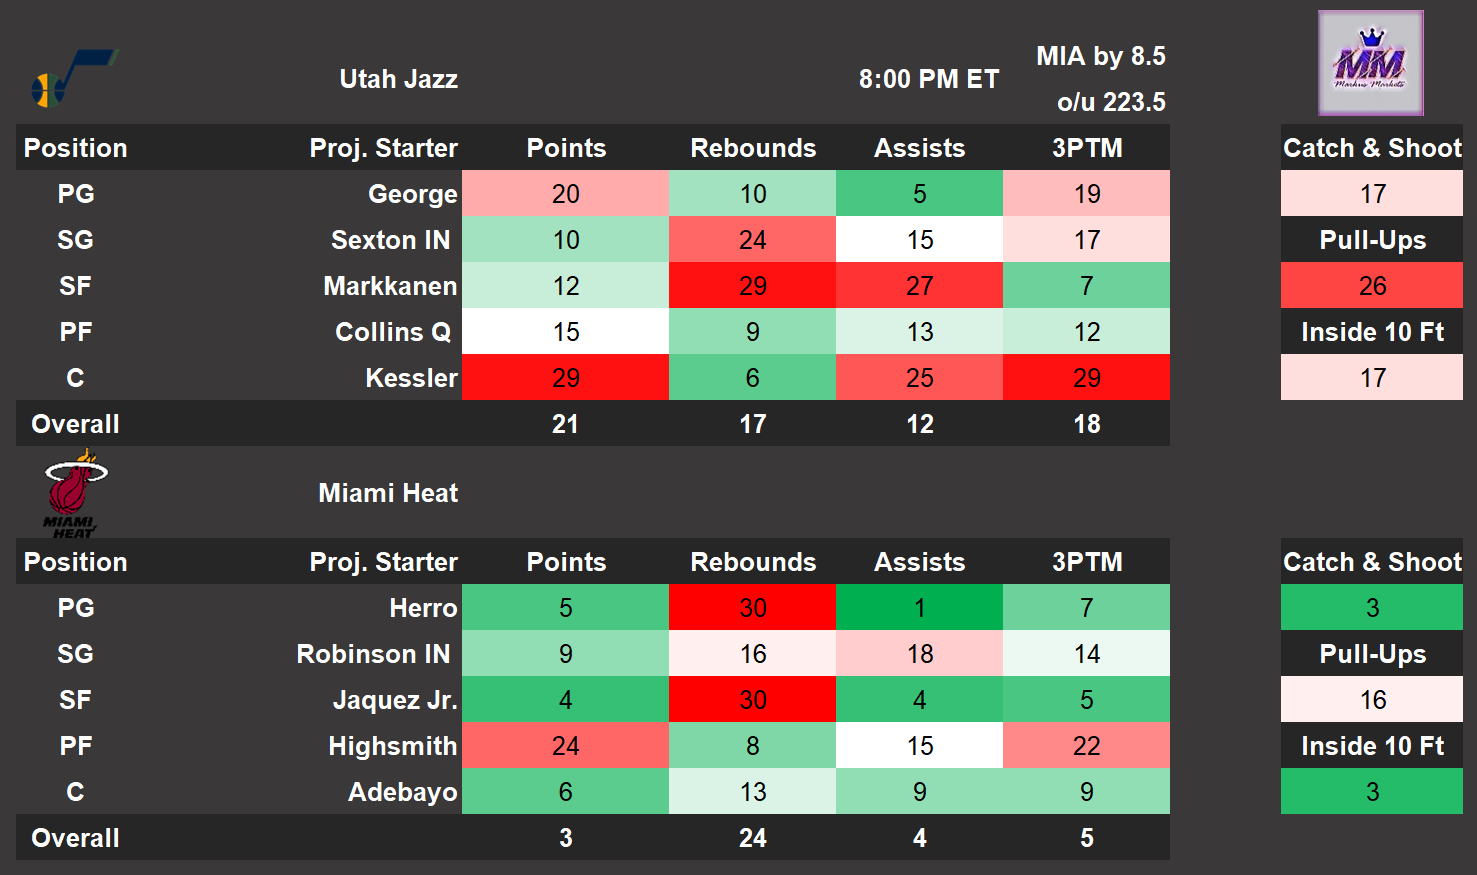Select Jaquez Jr.'s red Rebounds cell
The height and width of the screenshot is (875, 1477).
(x=752, y=700)
